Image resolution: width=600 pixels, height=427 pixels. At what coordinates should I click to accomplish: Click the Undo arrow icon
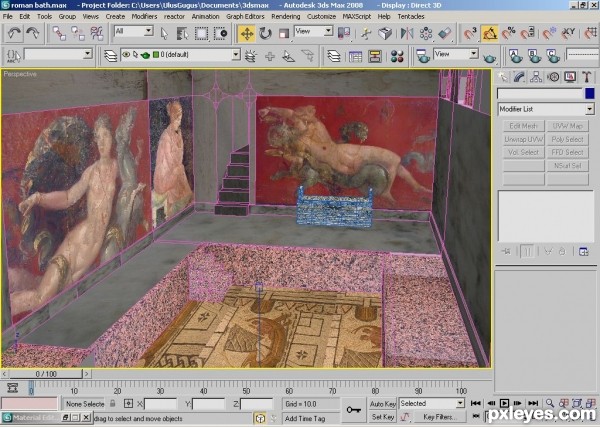(14, 34)
